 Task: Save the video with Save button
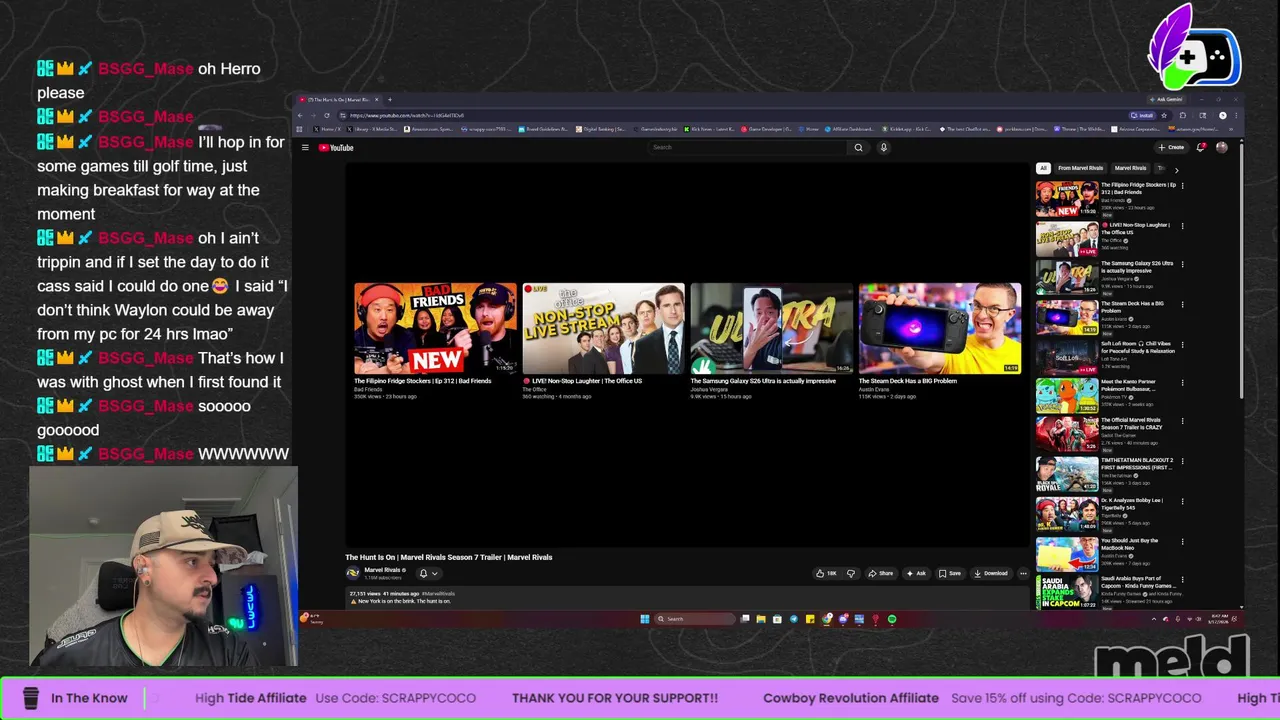(950, 573)
